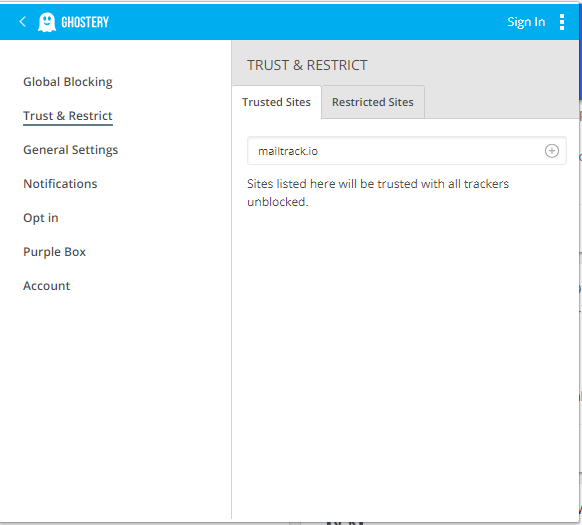The width and height of the screenshot is (582, 525).
Task: Open the Account section
Action: 47,286
